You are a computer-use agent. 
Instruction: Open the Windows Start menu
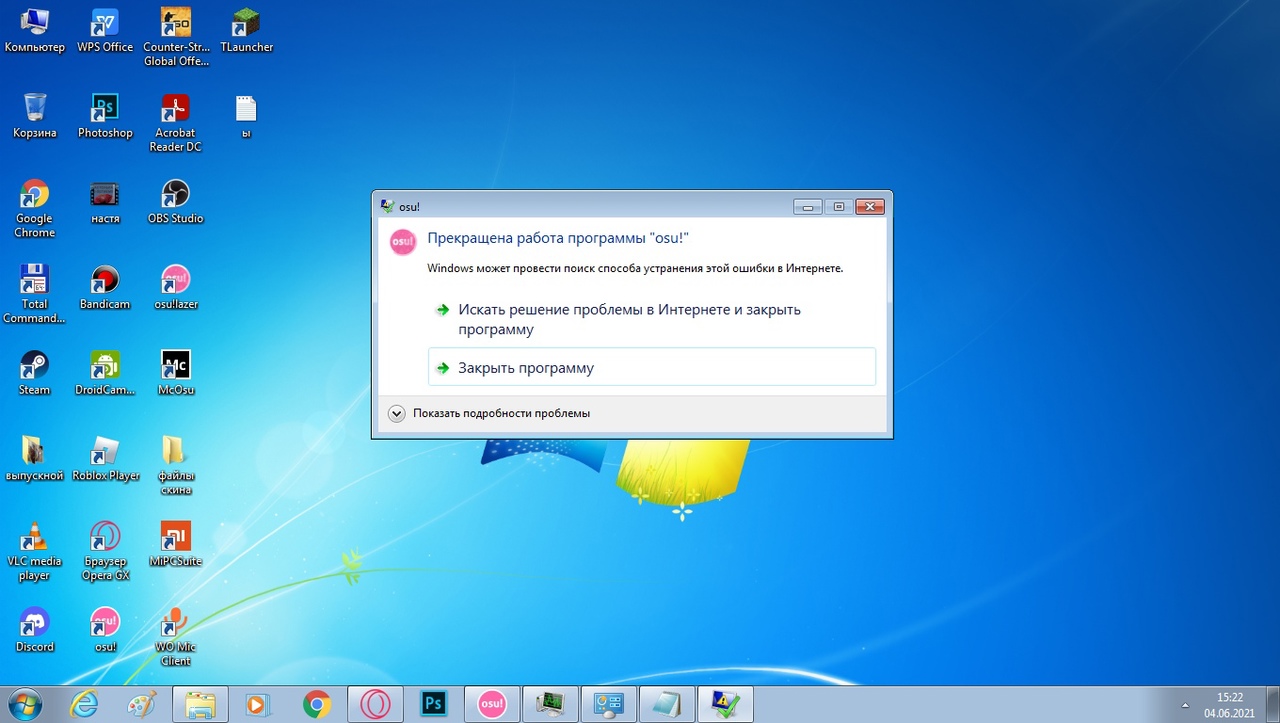point(23,704)
